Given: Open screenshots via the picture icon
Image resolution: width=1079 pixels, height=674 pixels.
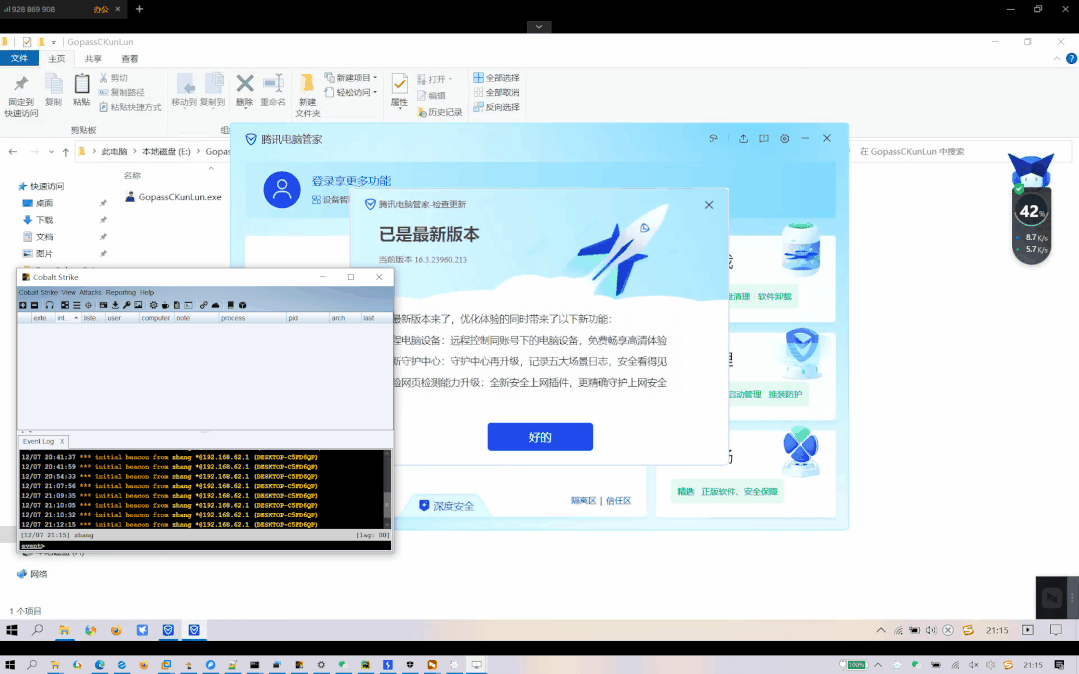Looking at the screenshot, I should (x=138, y=305).
